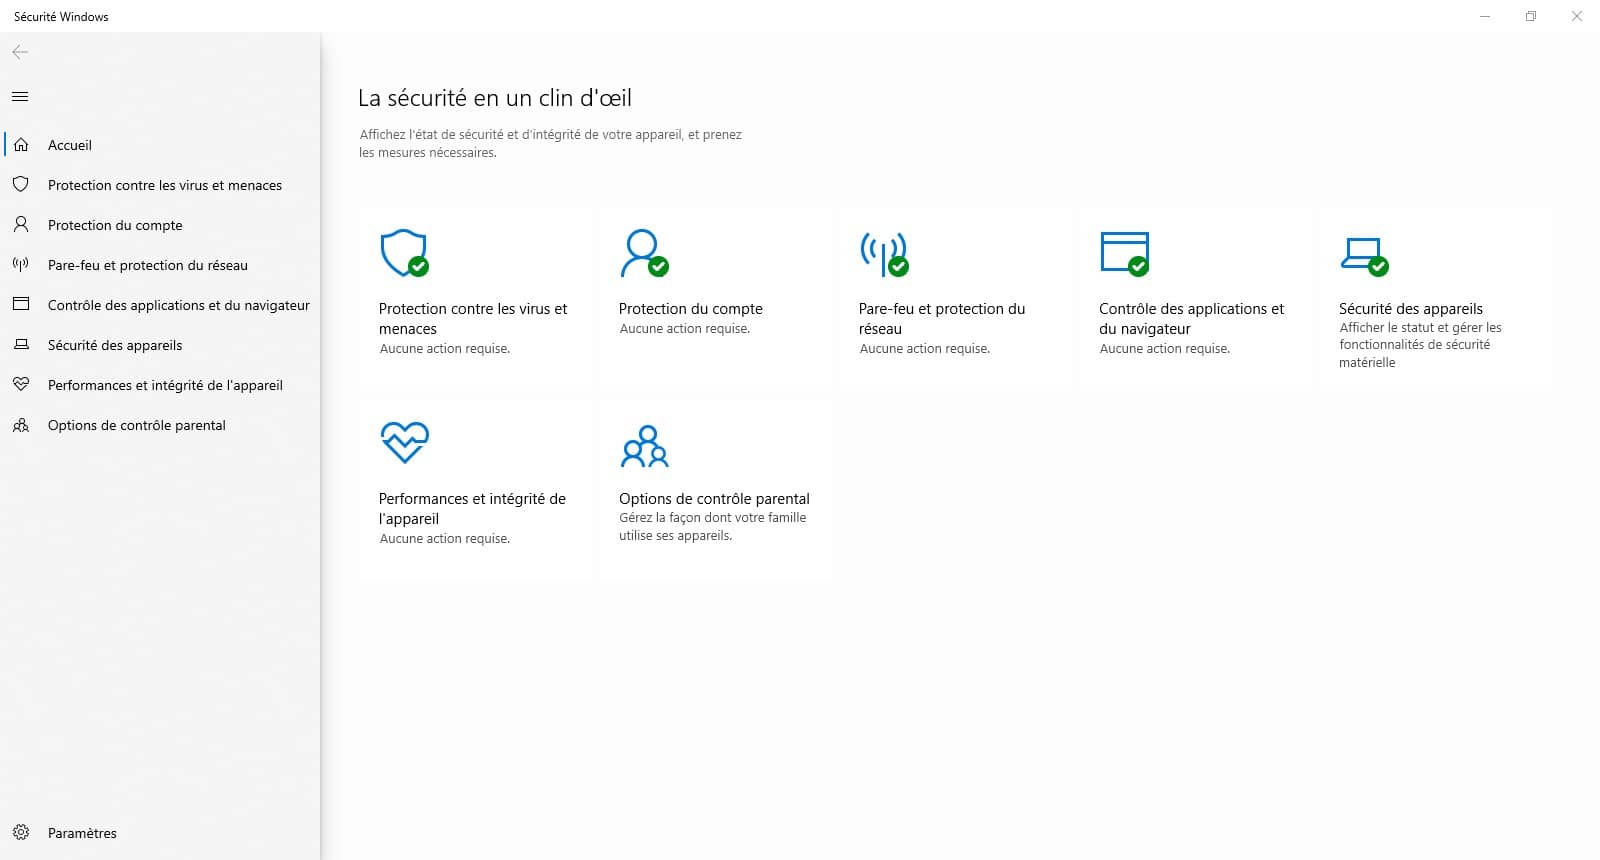Click 'Aucune action requise.' under Protection du compte
Viewport: 1600px width, 860px height.
point(685,329)
